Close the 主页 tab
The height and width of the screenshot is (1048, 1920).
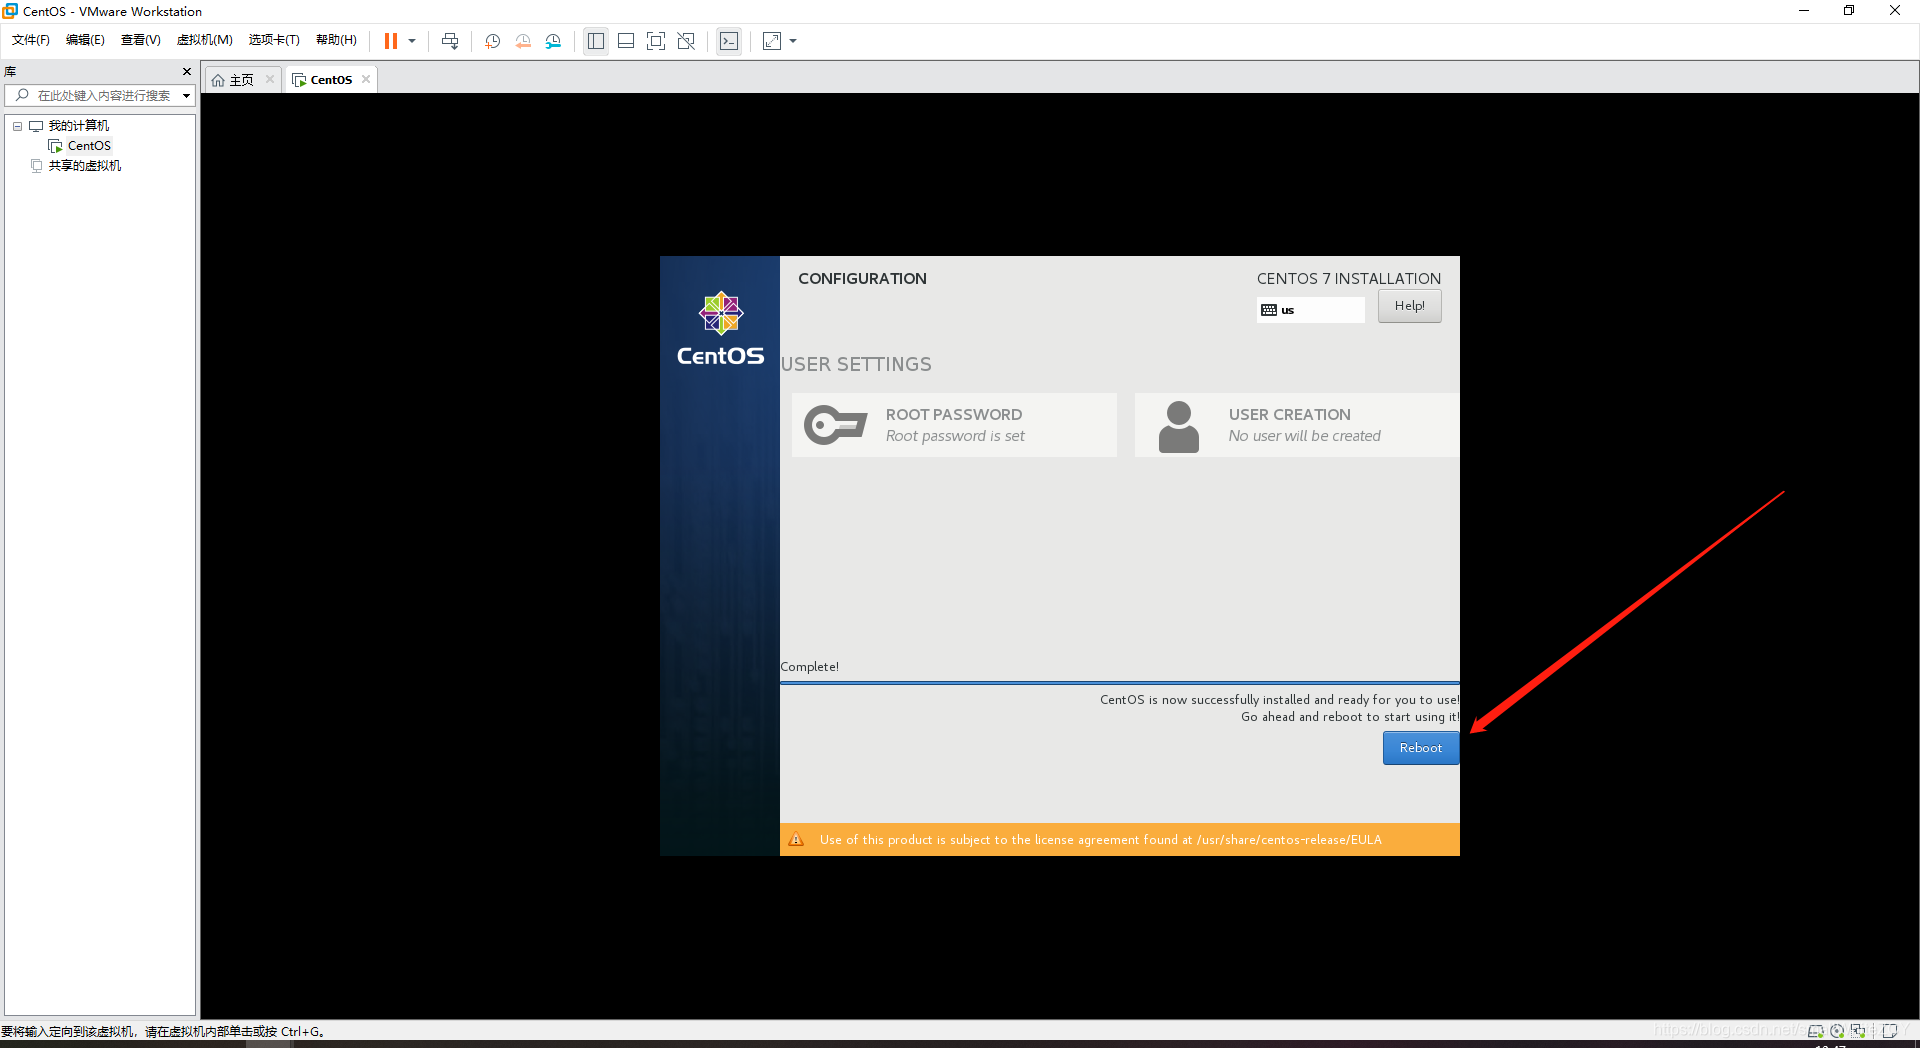tap(270, 79)
